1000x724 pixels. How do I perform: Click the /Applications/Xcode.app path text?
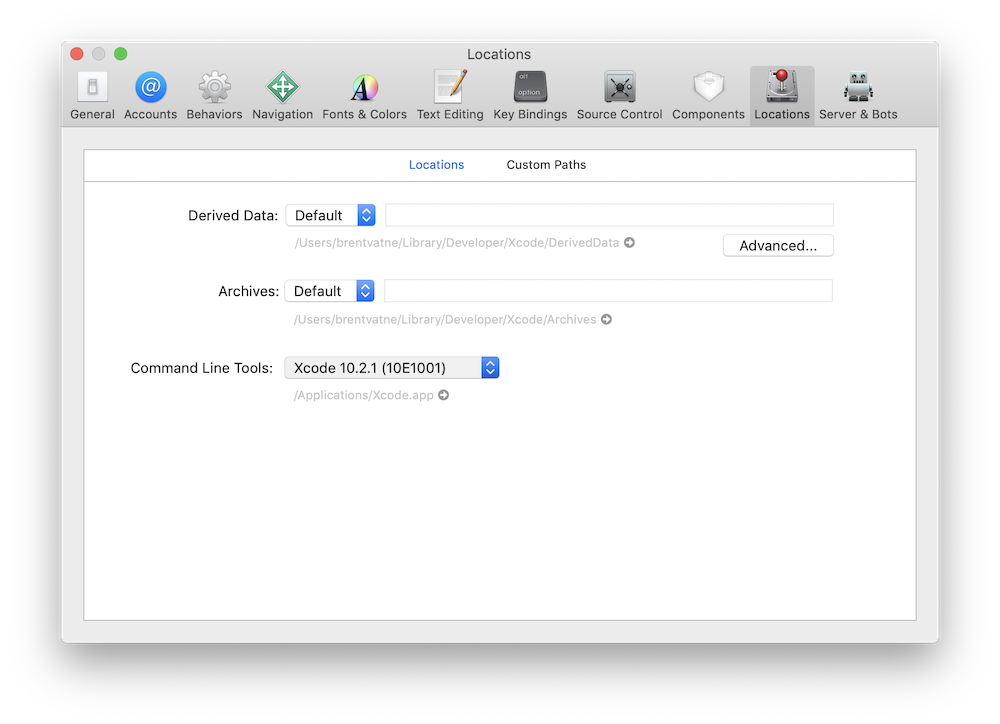364,395
